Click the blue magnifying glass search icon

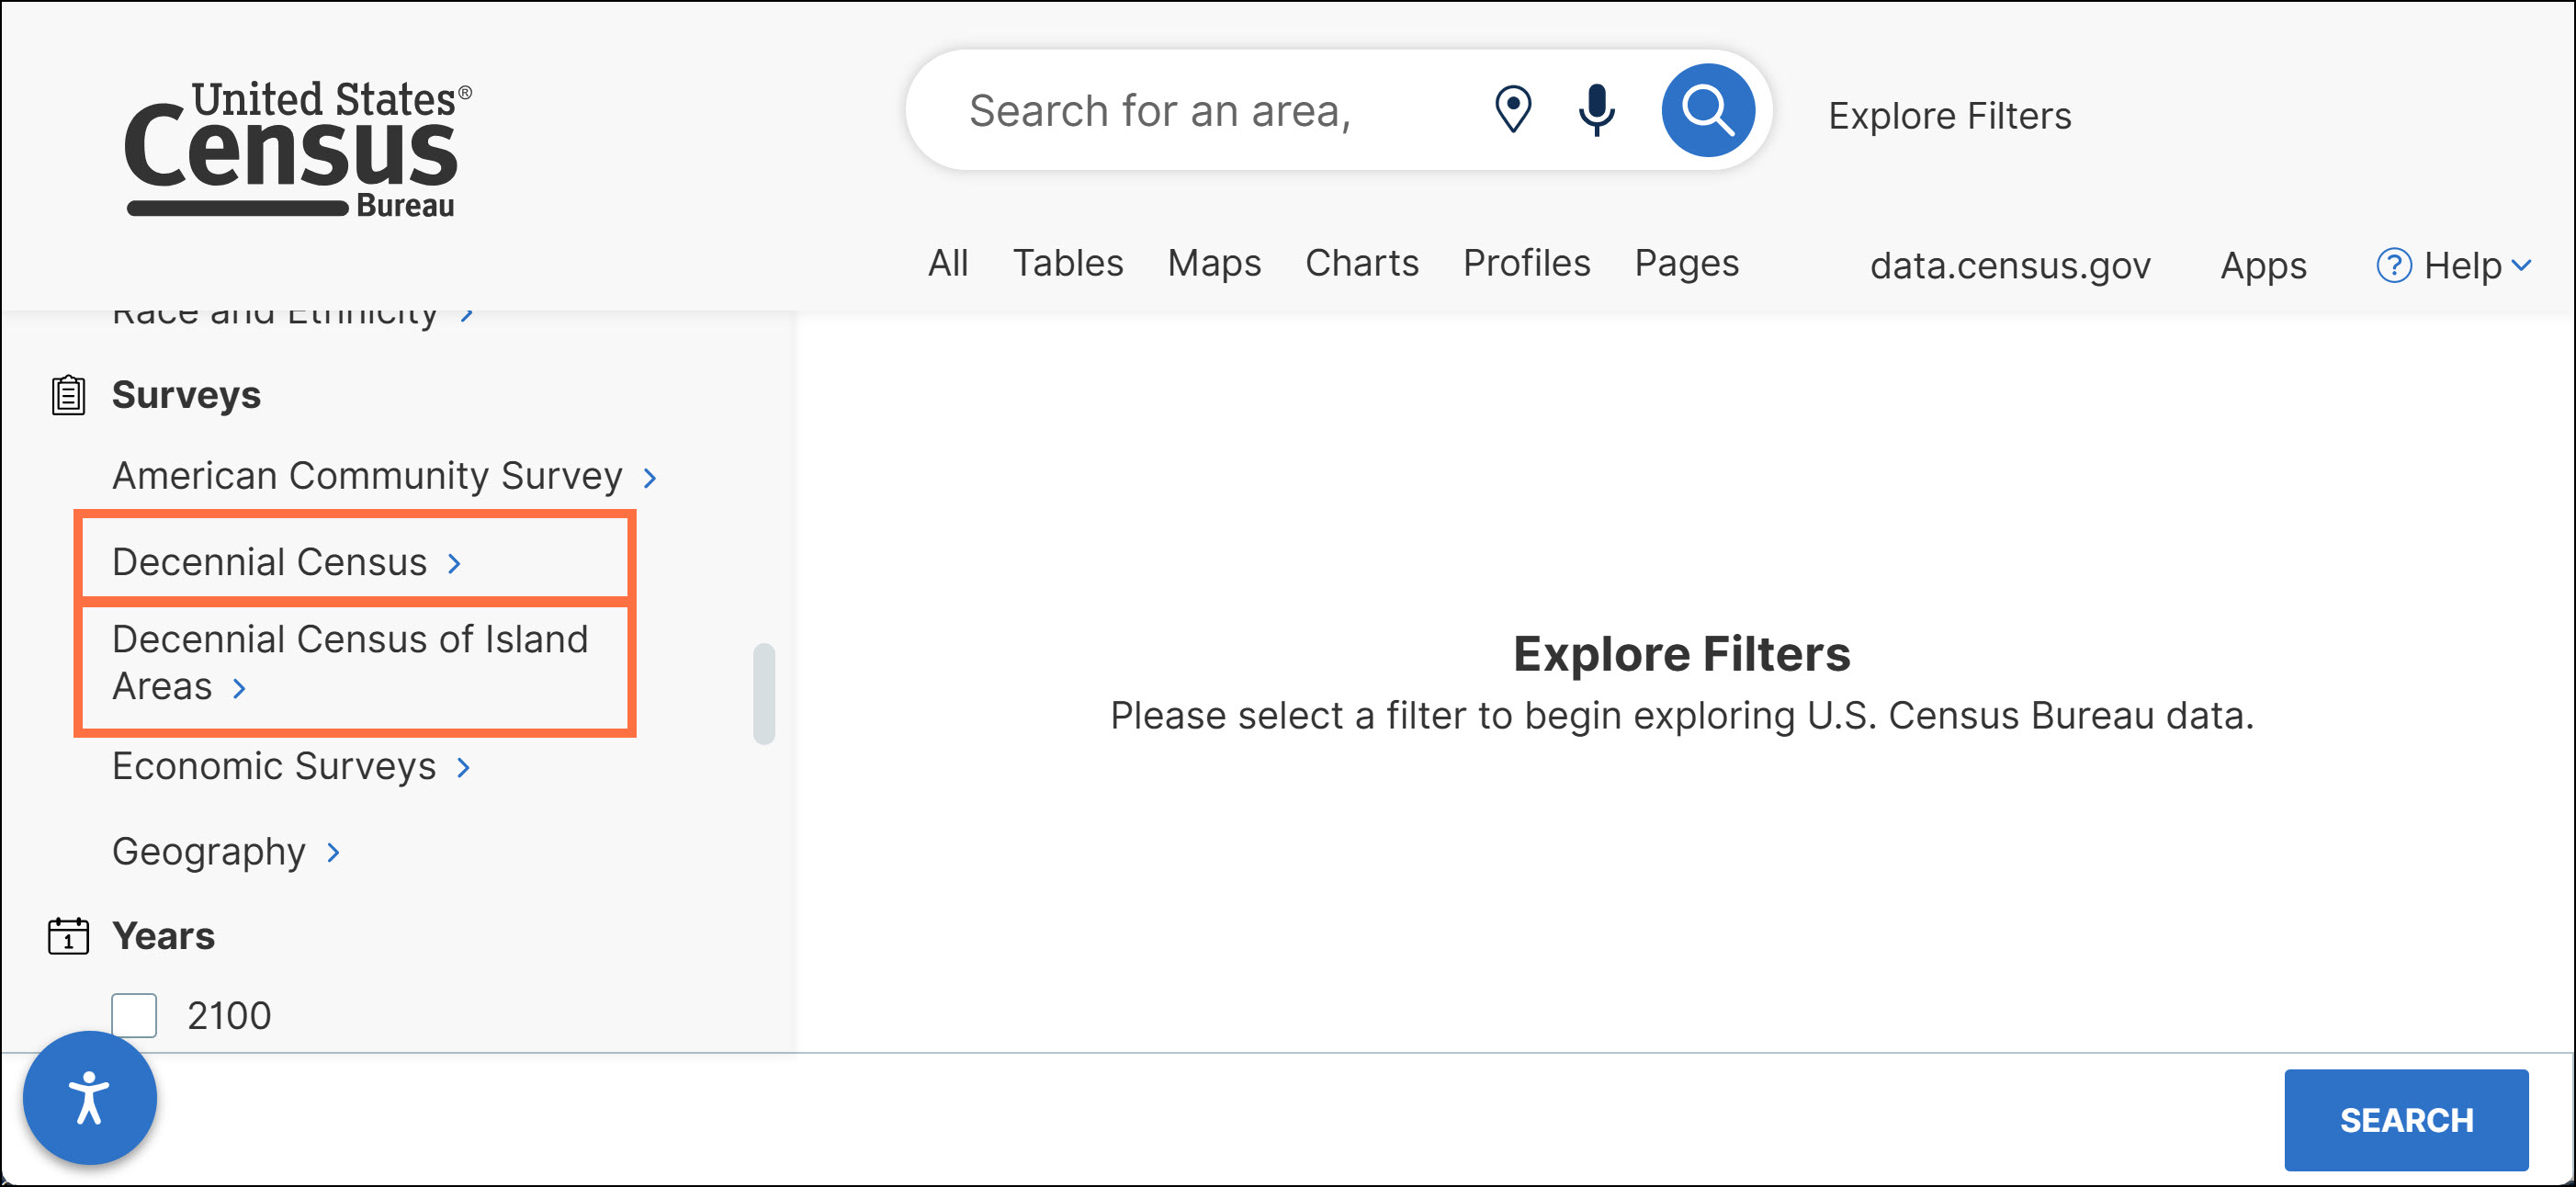[1707, 110]
